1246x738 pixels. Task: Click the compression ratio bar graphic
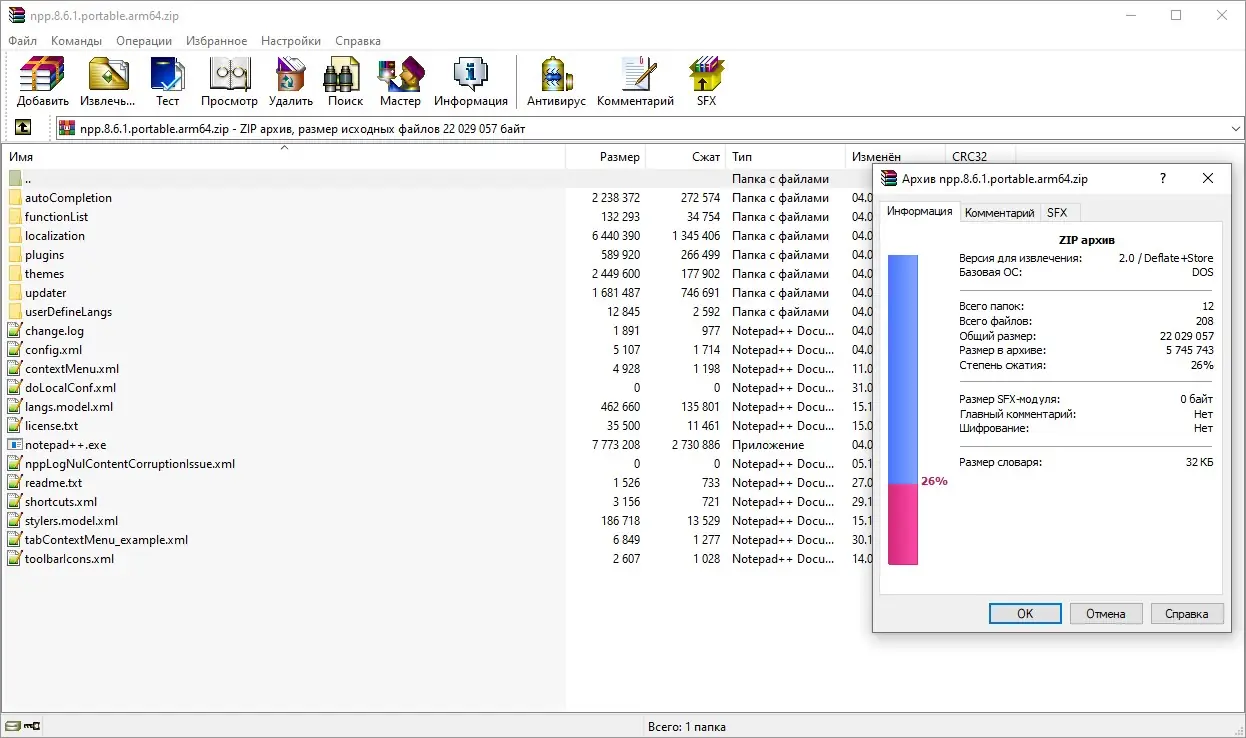[x=903, y=409]
